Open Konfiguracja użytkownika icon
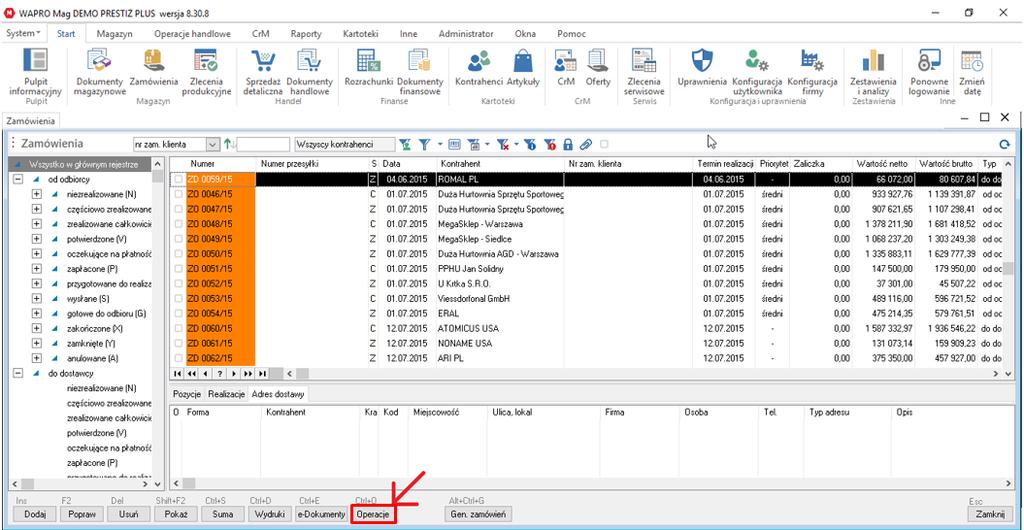Screen dimensions: 1024x530 tap(757, 72)
